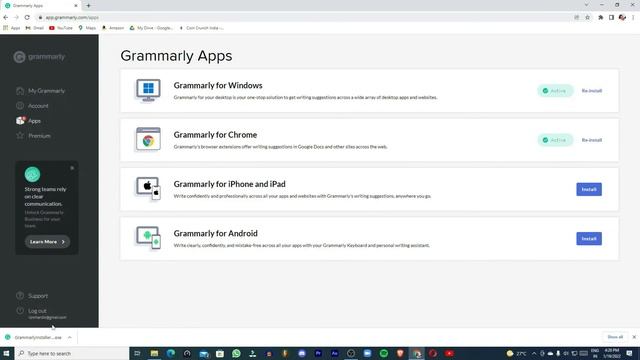Open File Explorer from the taskbar
This screenshot has width=640, height=360.
[x=154, y=353]
